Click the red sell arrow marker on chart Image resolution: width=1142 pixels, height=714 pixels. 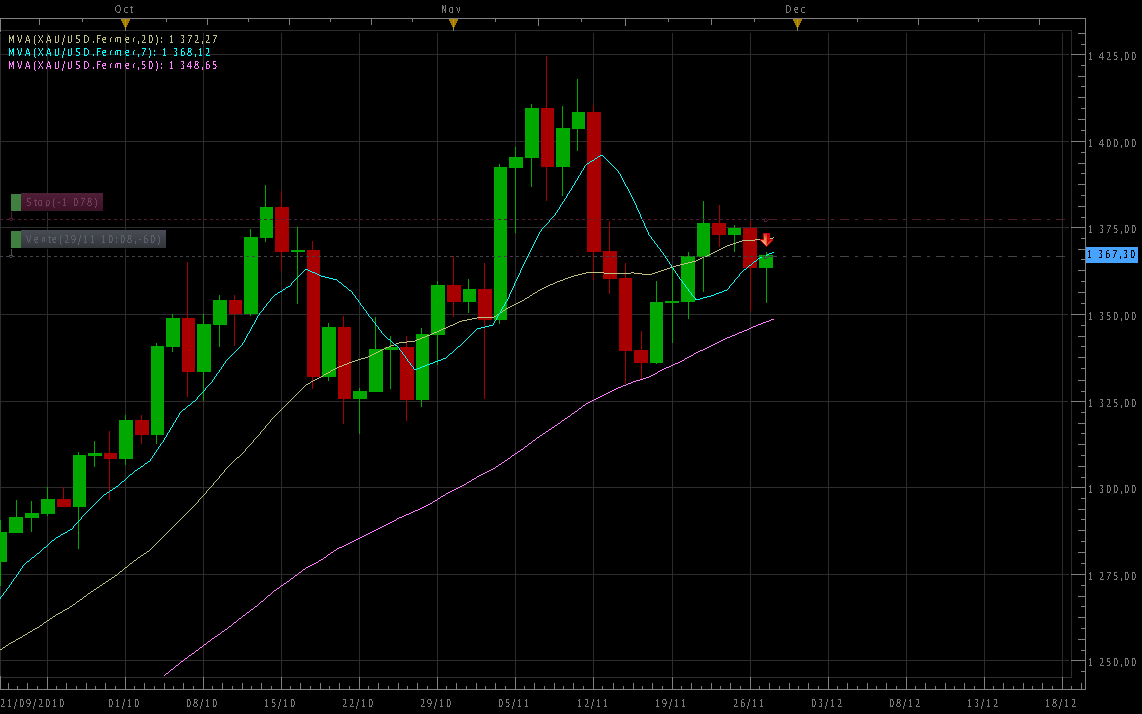pyautogui.click(x=766, y=239)
